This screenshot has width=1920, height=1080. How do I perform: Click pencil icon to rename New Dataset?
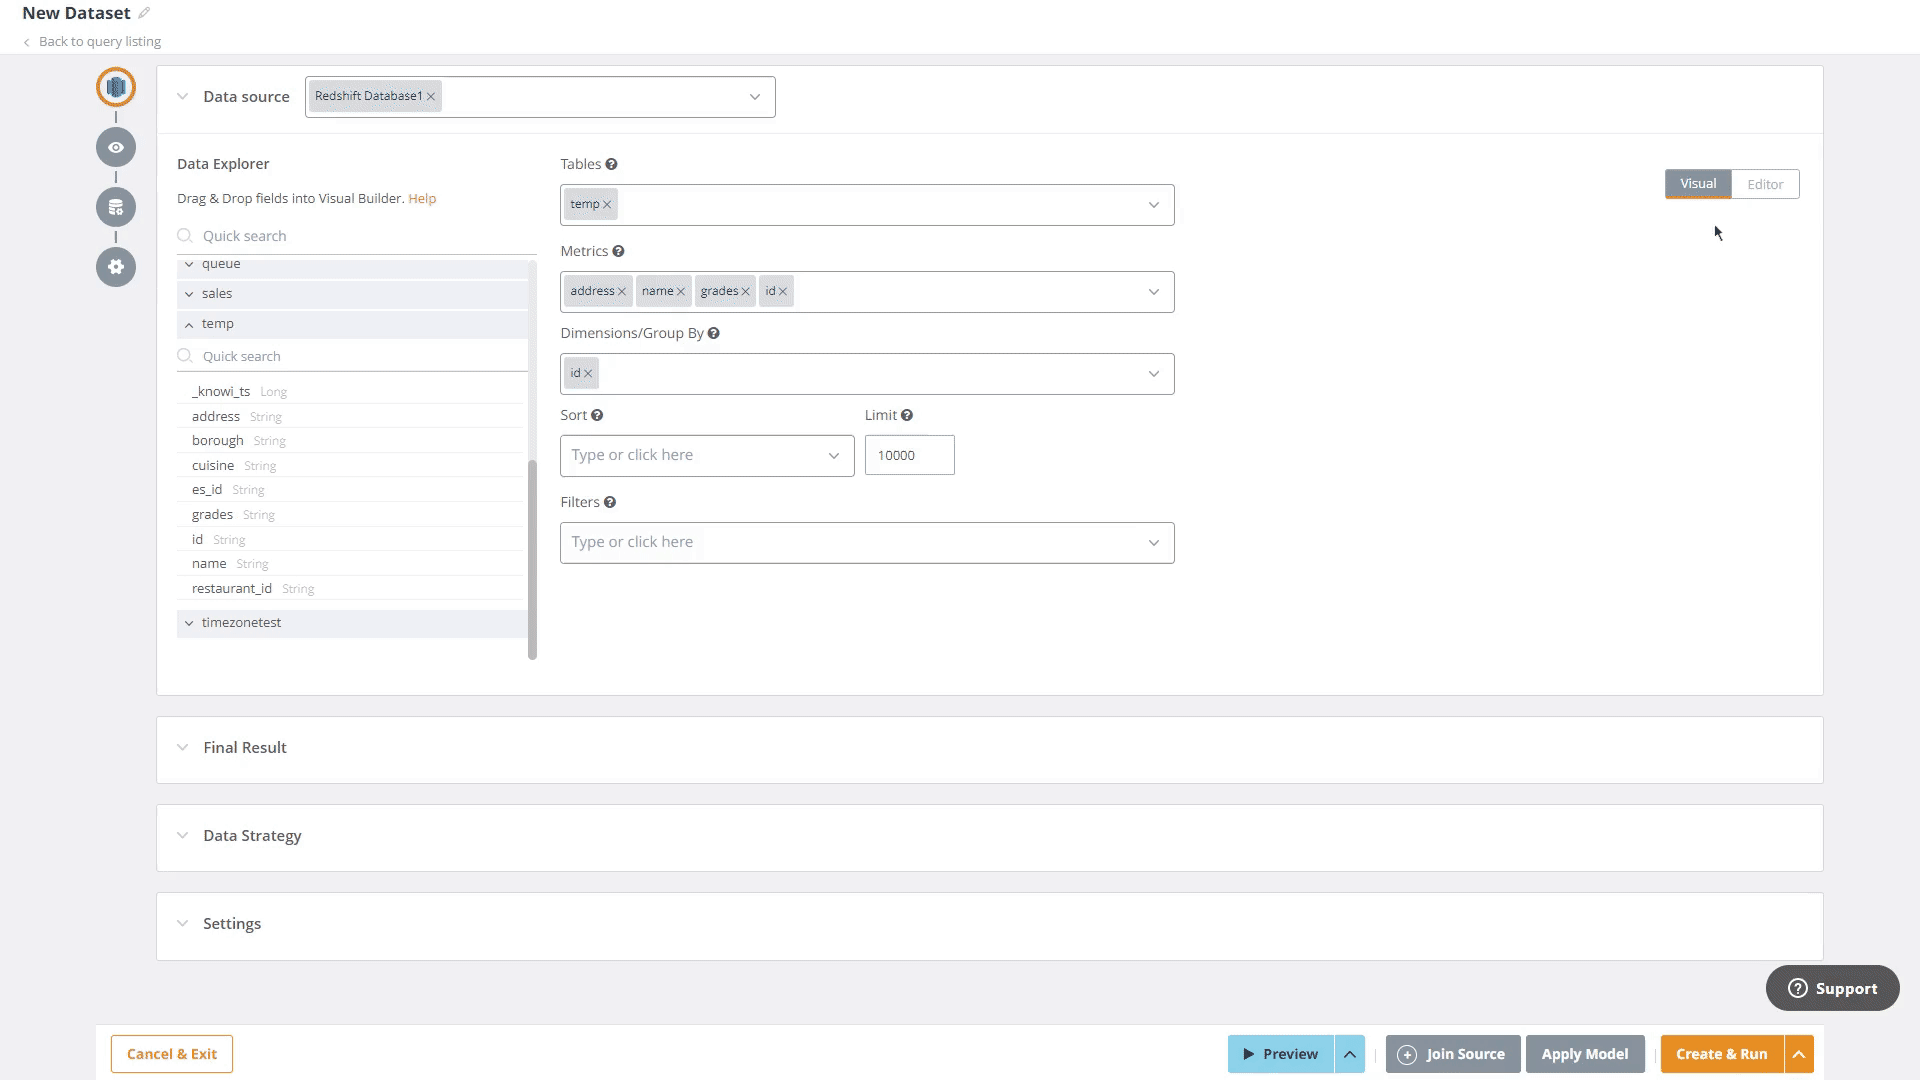(x=144, y=13)
